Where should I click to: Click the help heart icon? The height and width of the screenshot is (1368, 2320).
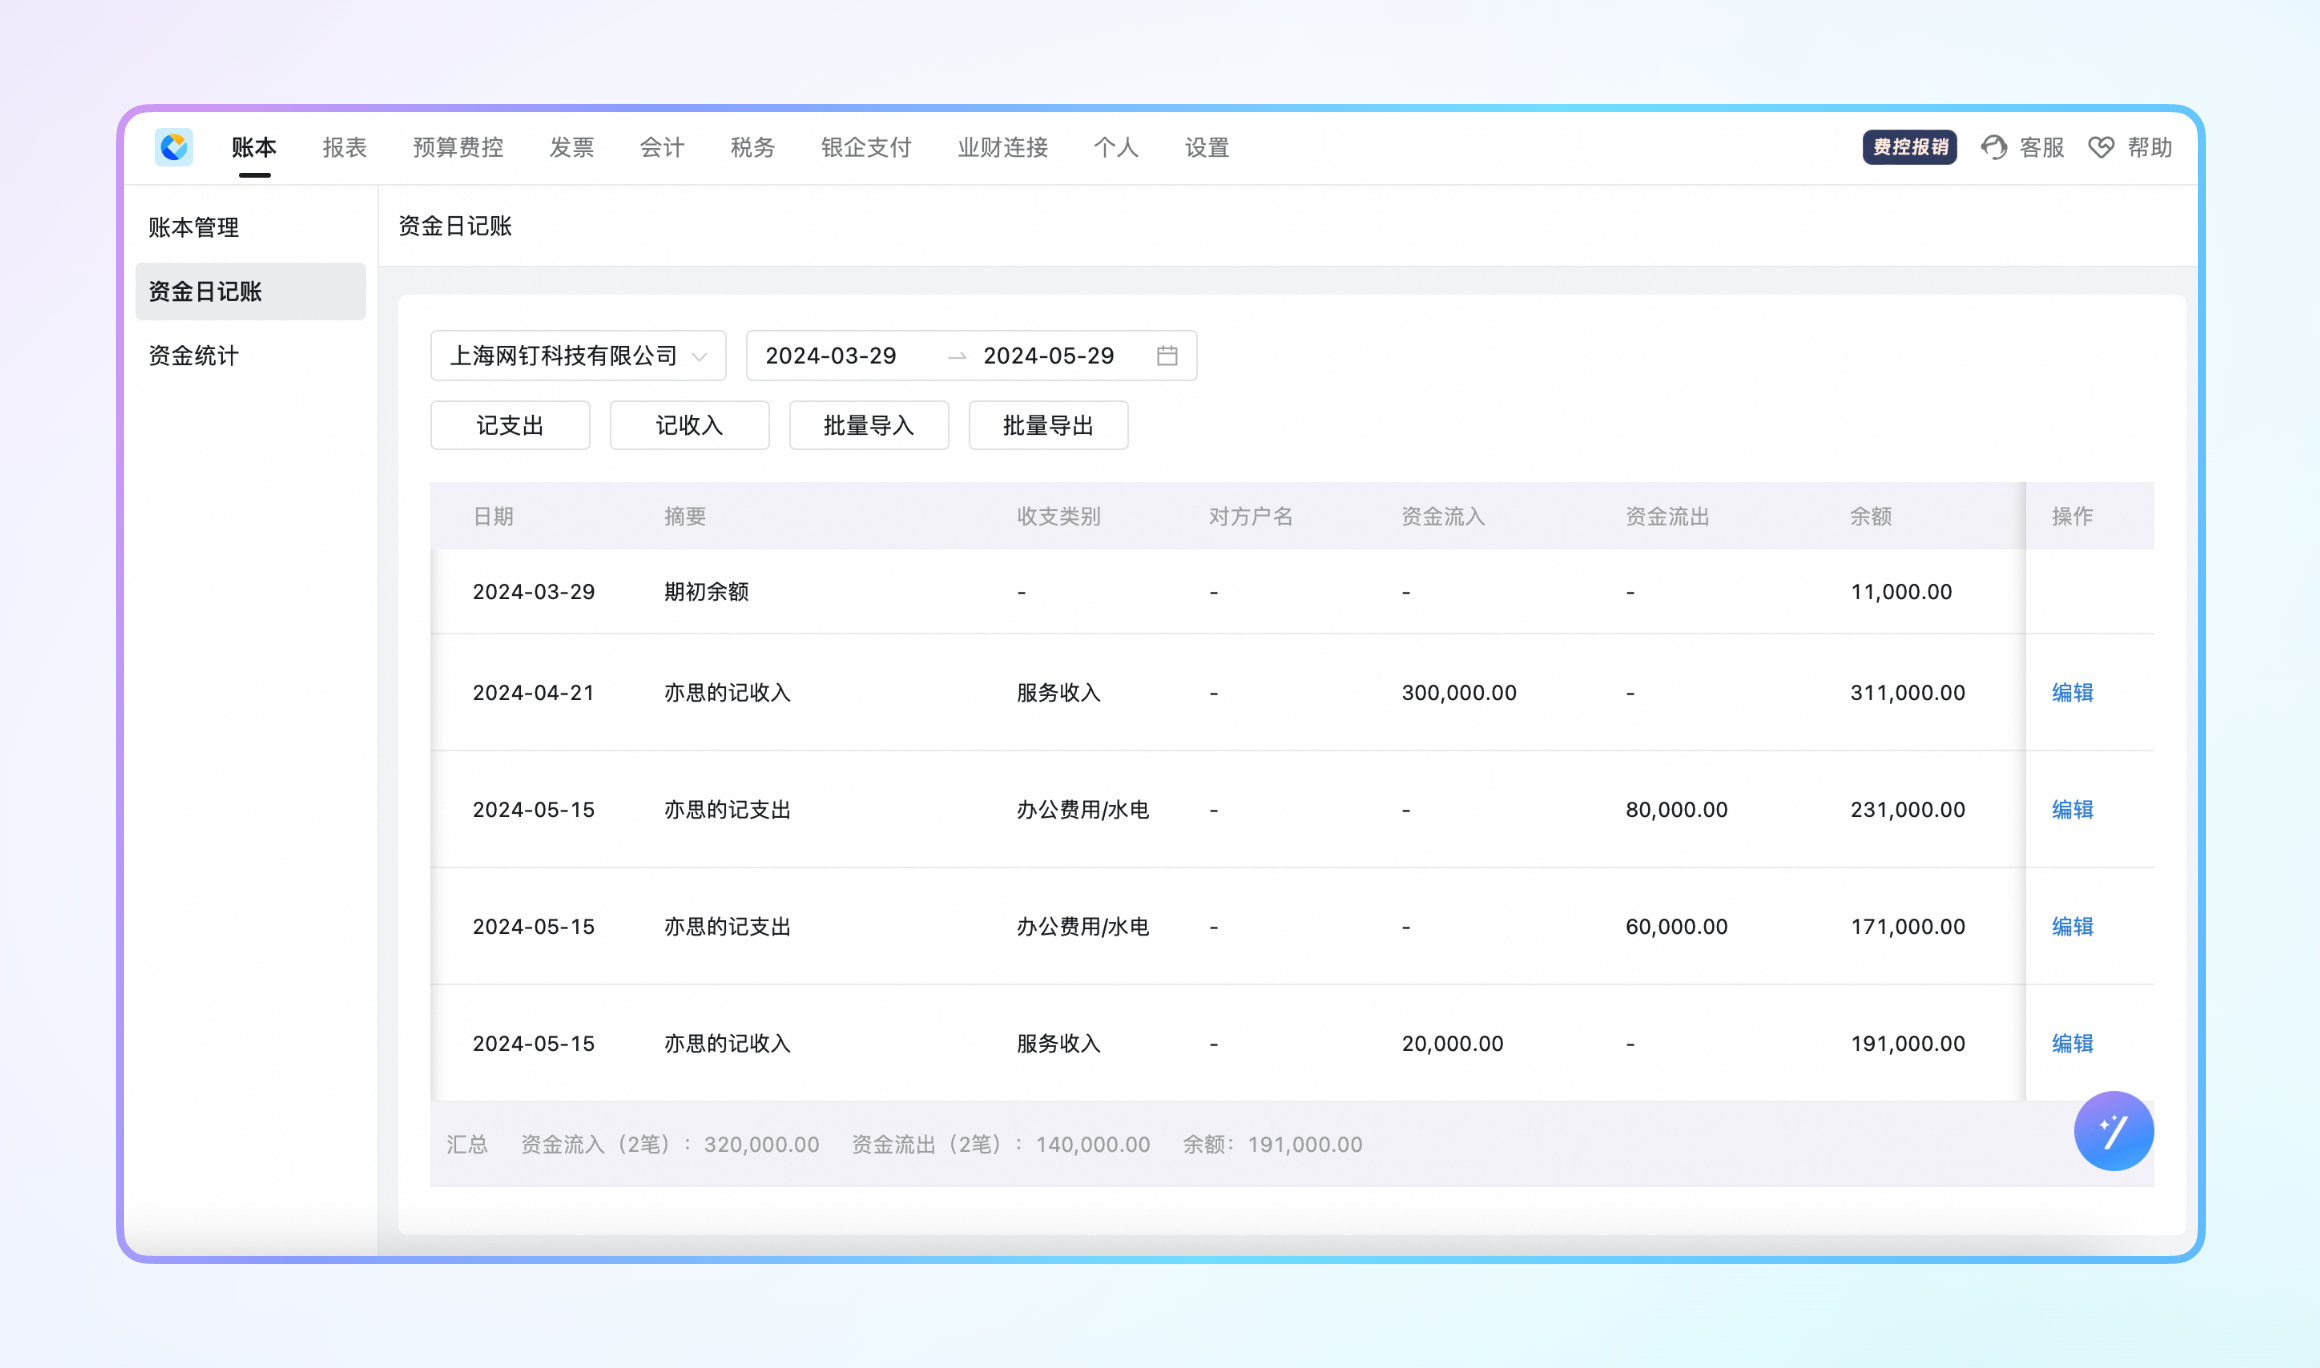(2101, 147)
